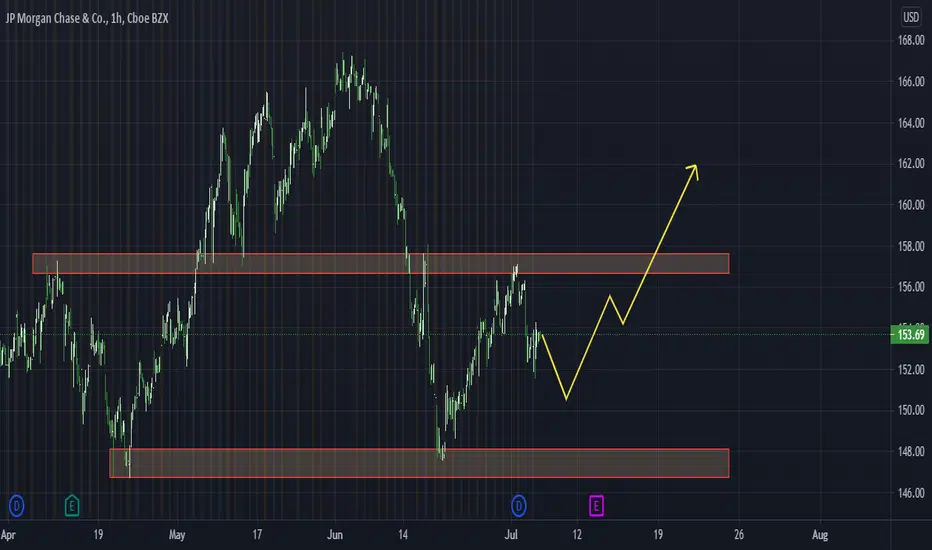The width and height of the screenshot is (932, 550).
Task: Select the upper red resistance zone rectangle
Action: coord(380,263)
